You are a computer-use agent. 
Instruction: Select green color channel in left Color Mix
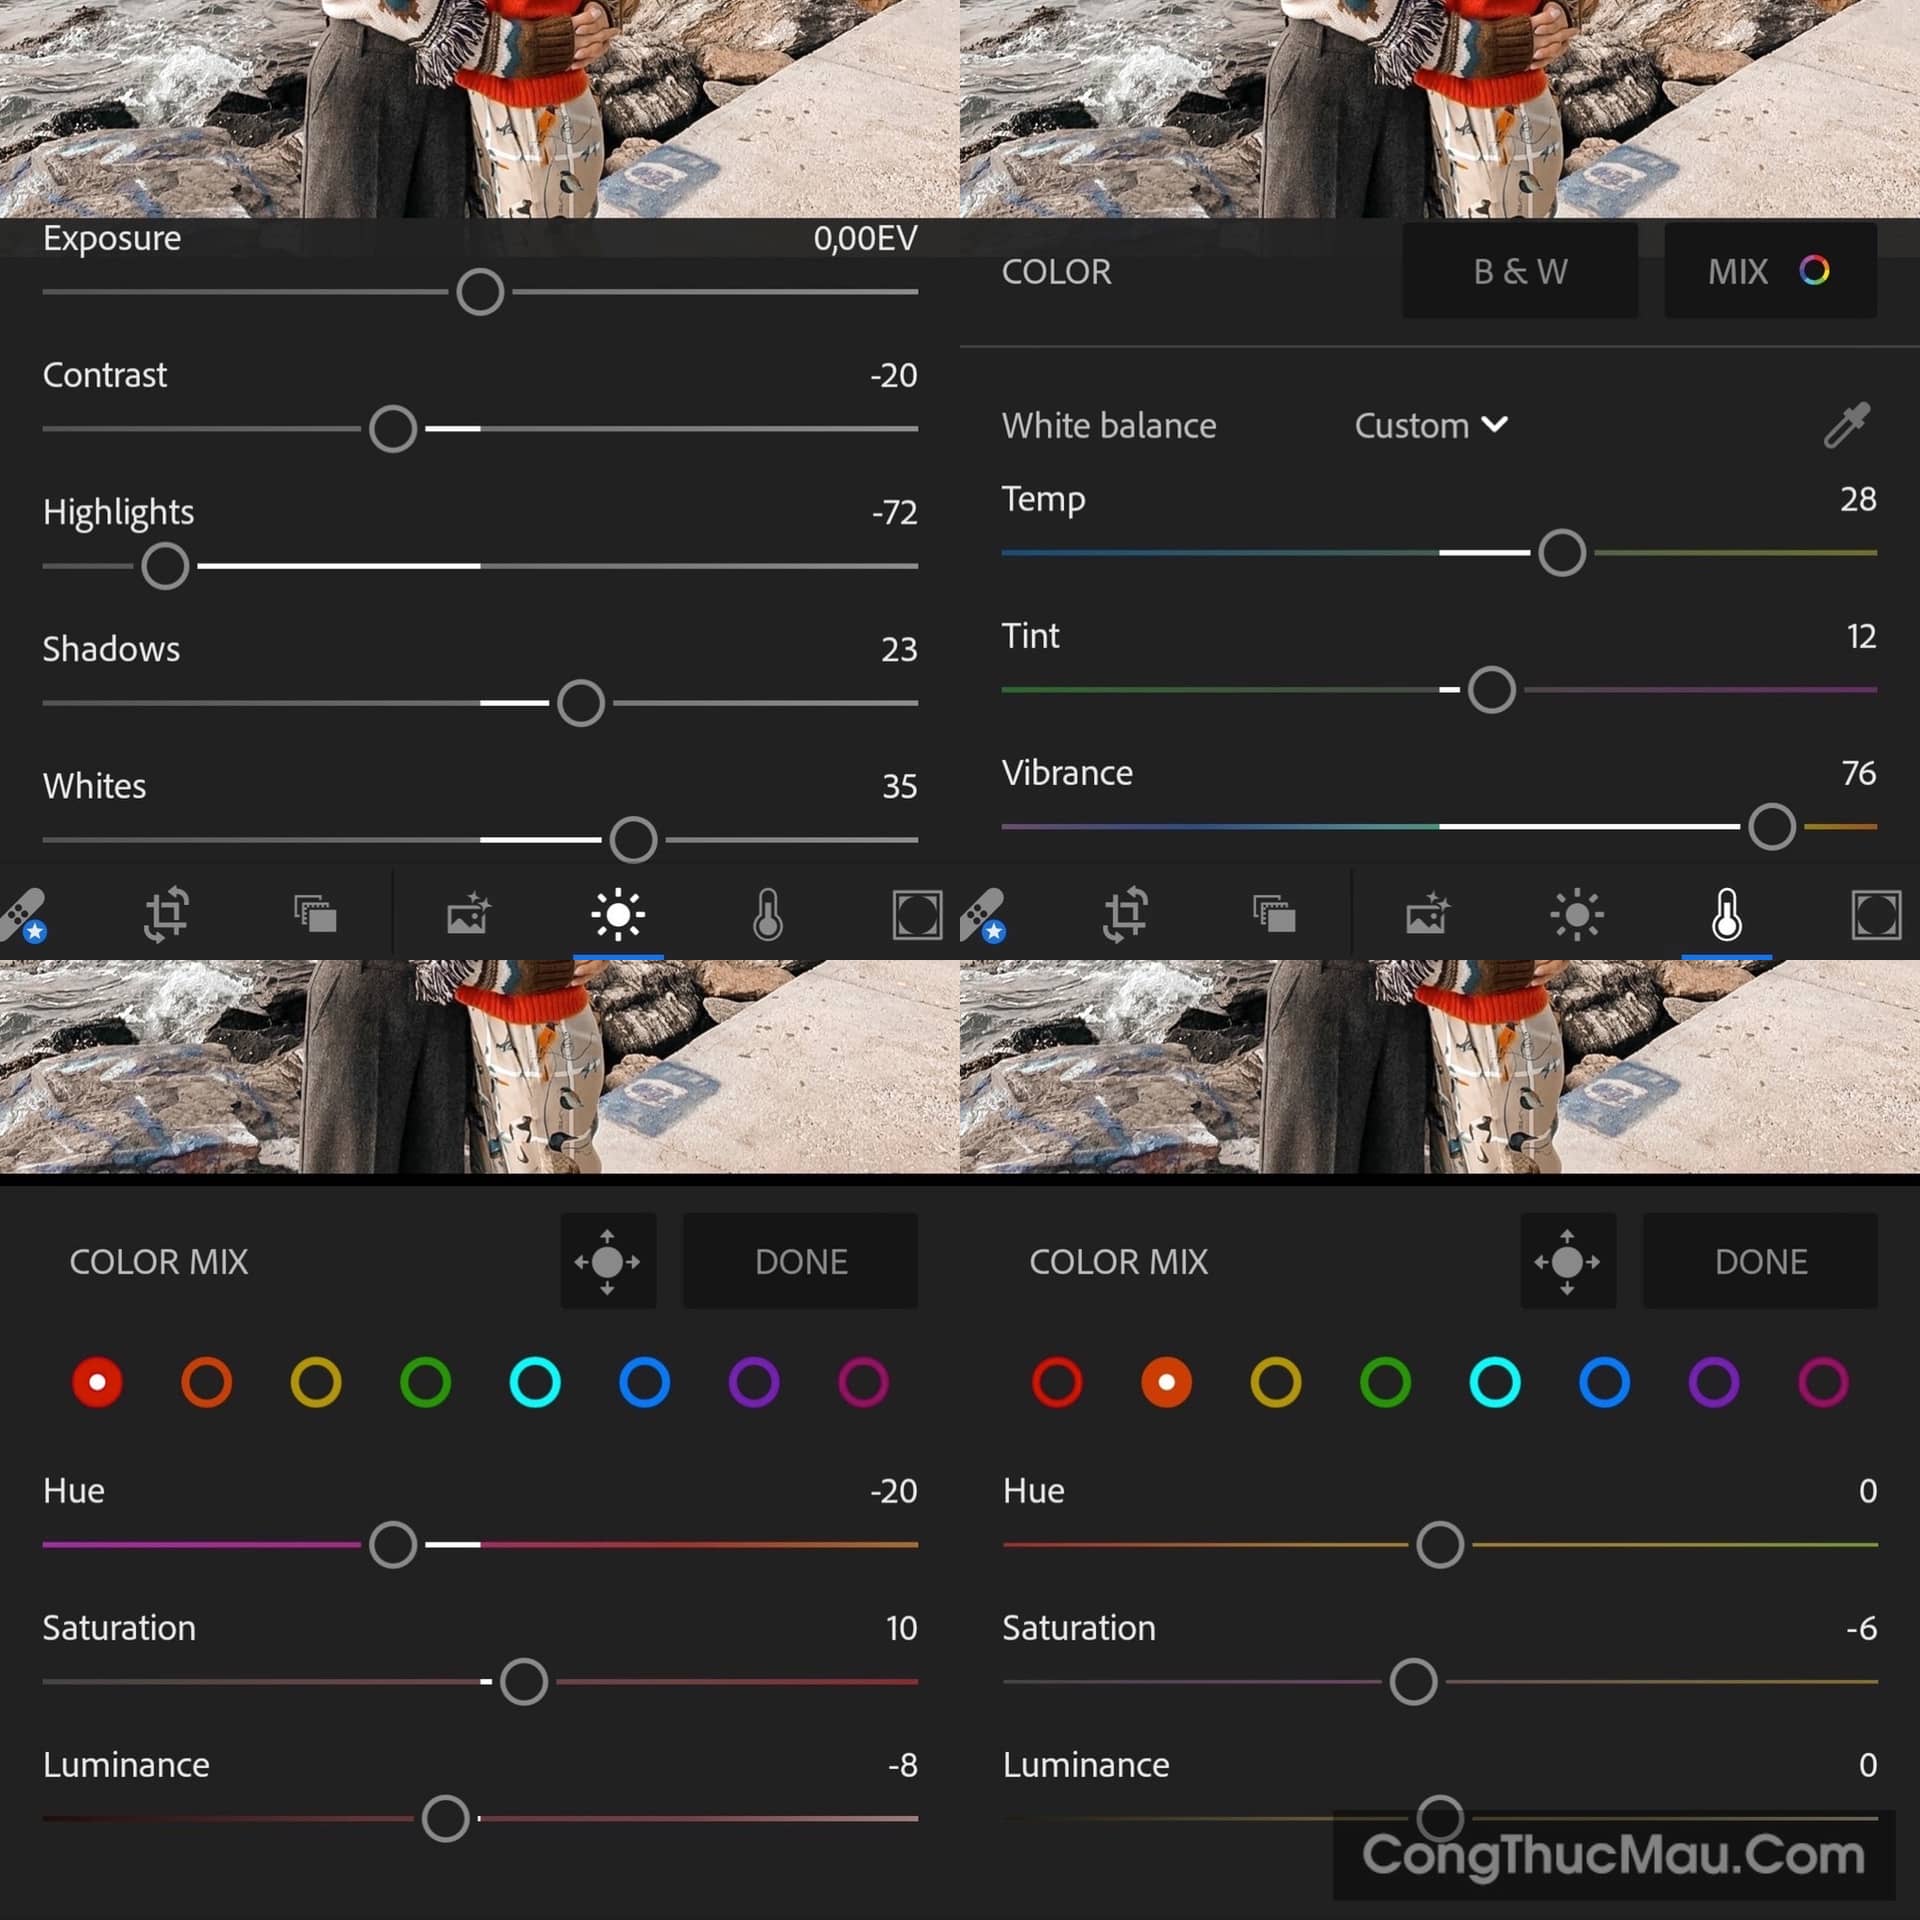point(425,1382)
